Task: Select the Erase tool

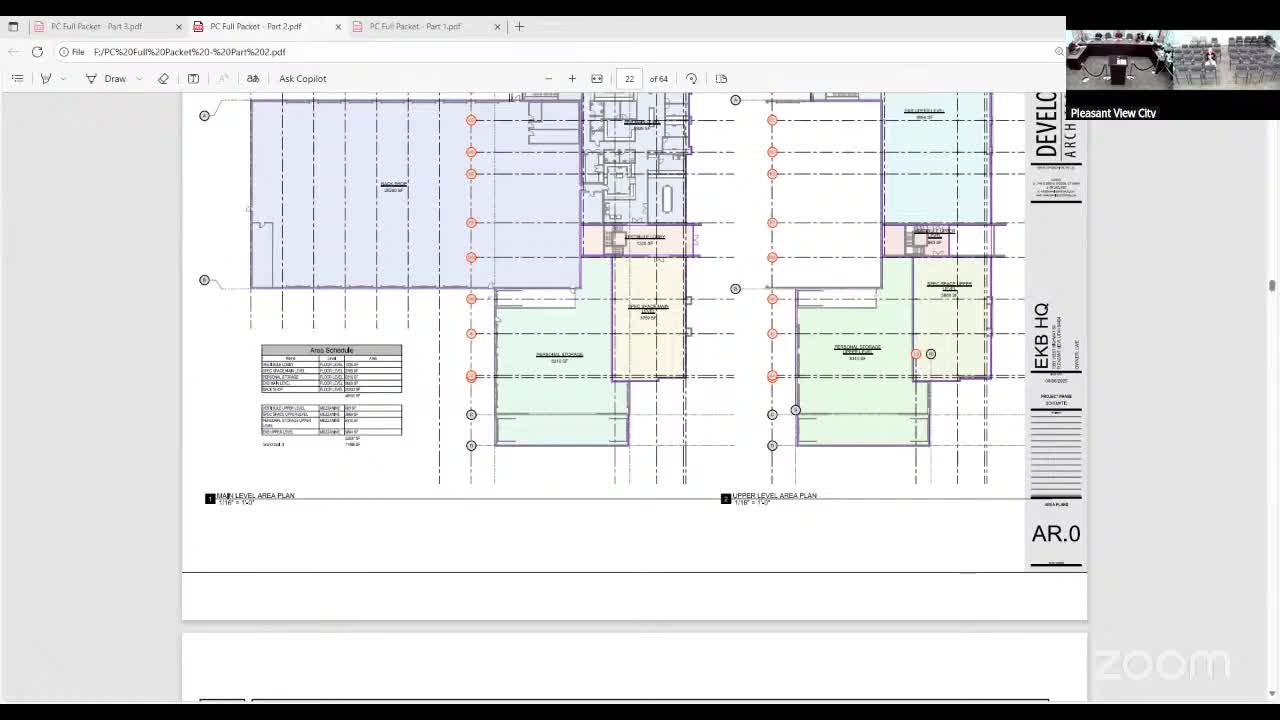Action: [x=163, y=78]
